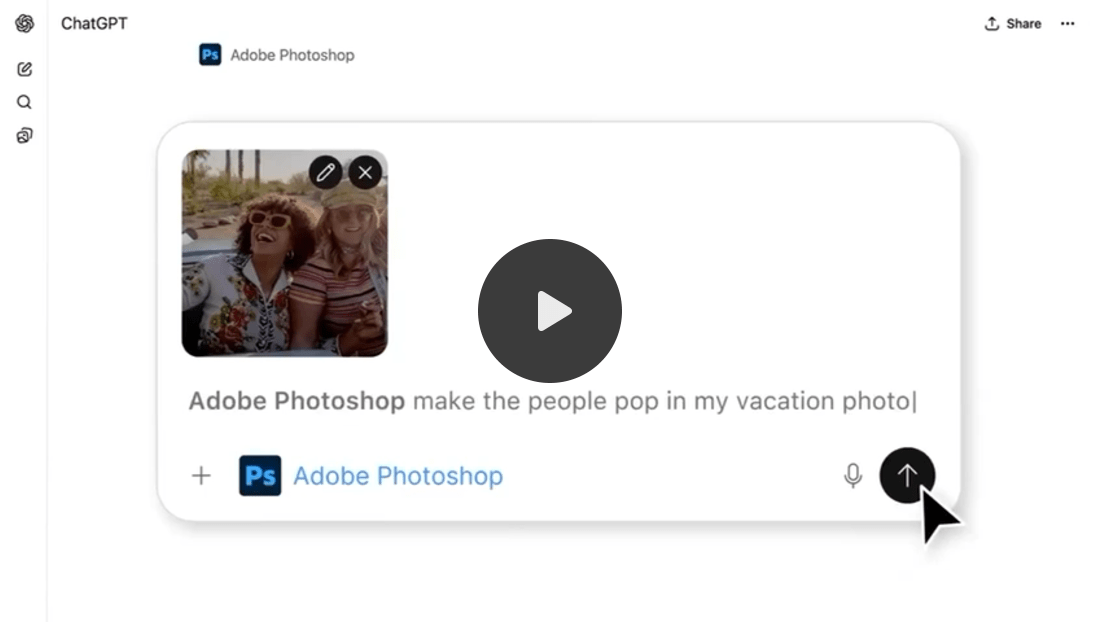Click the Share button
Screen dimensions: 1100x622
coord(1013,24)
